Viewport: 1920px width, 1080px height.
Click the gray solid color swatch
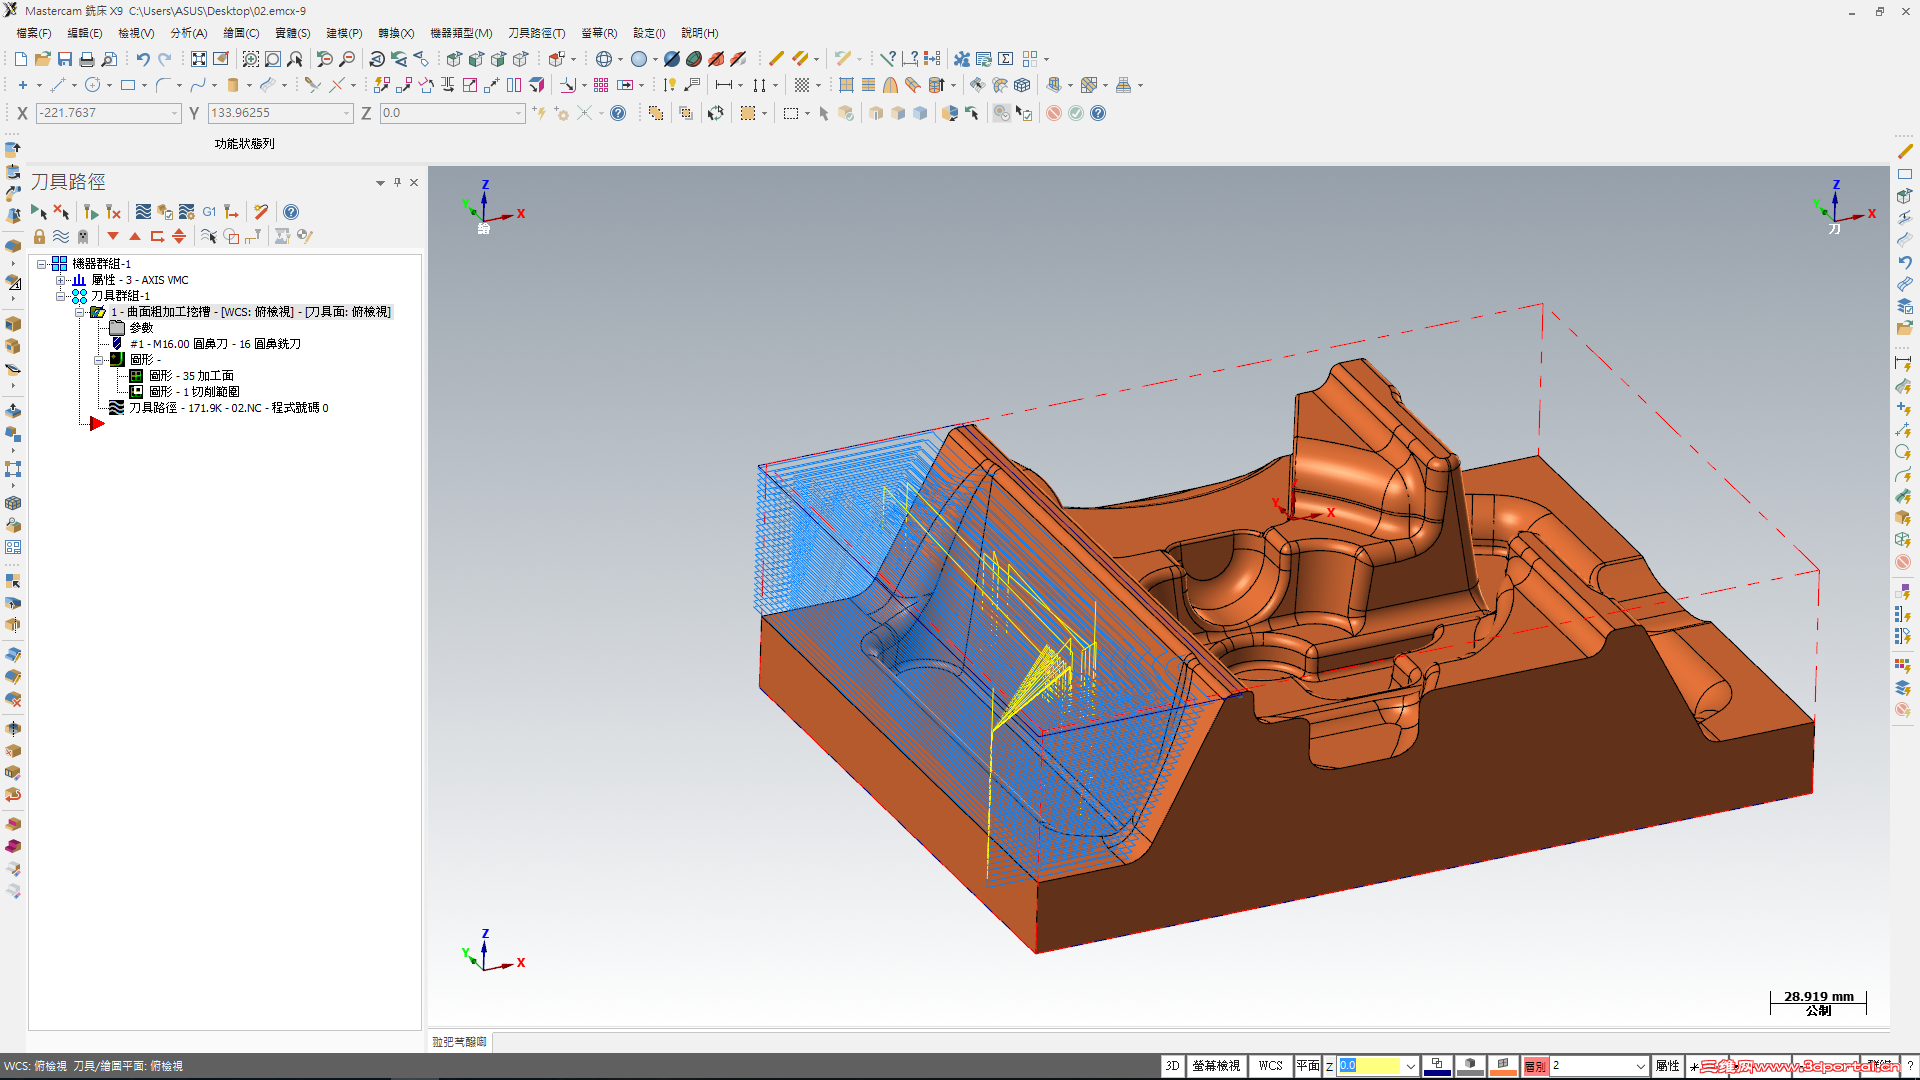(x=1470, y=1066)
